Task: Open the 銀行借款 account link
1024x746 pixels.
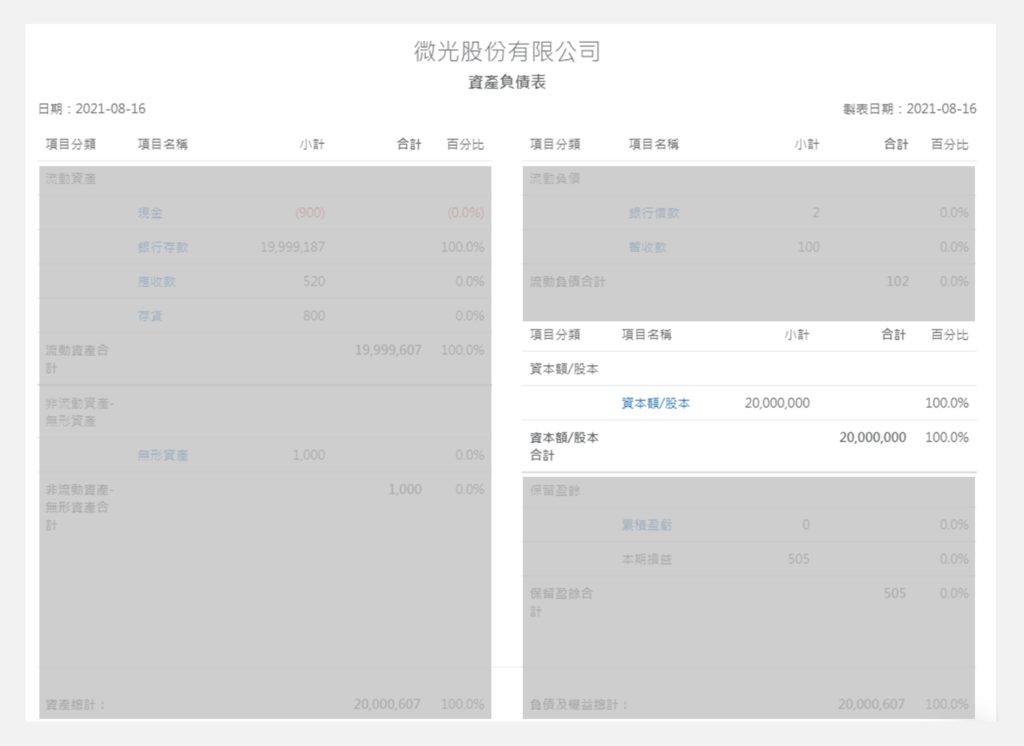Action: tap(654, 213)
